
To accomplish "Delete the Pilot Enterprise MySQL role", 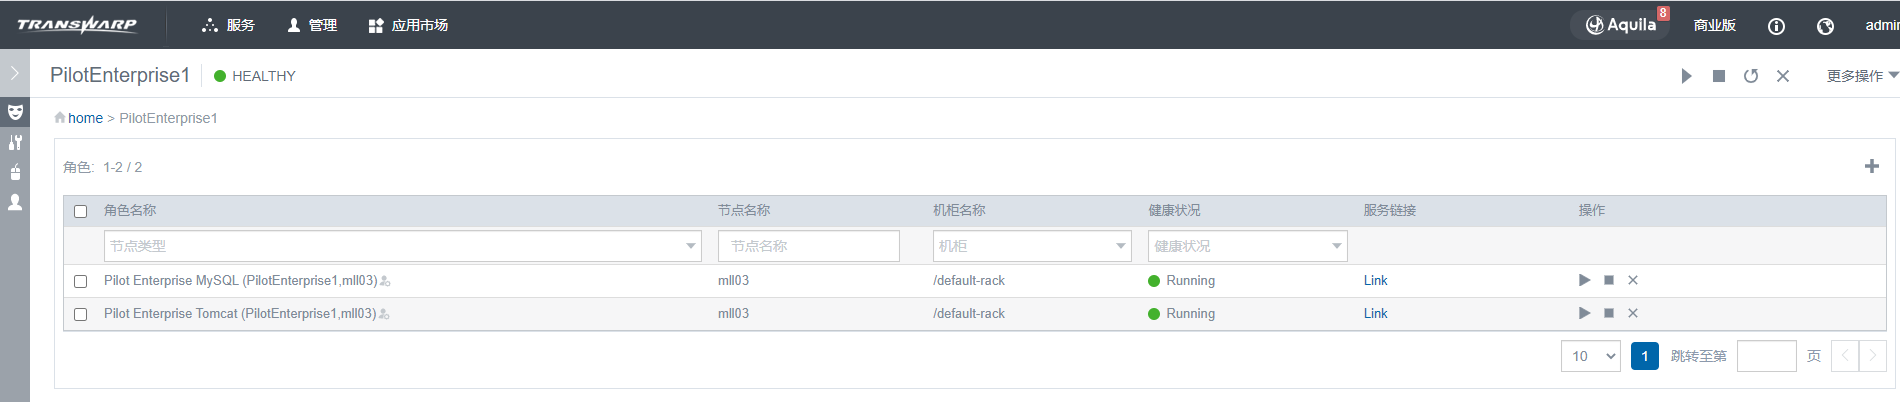I will [x=1633, y=280].
